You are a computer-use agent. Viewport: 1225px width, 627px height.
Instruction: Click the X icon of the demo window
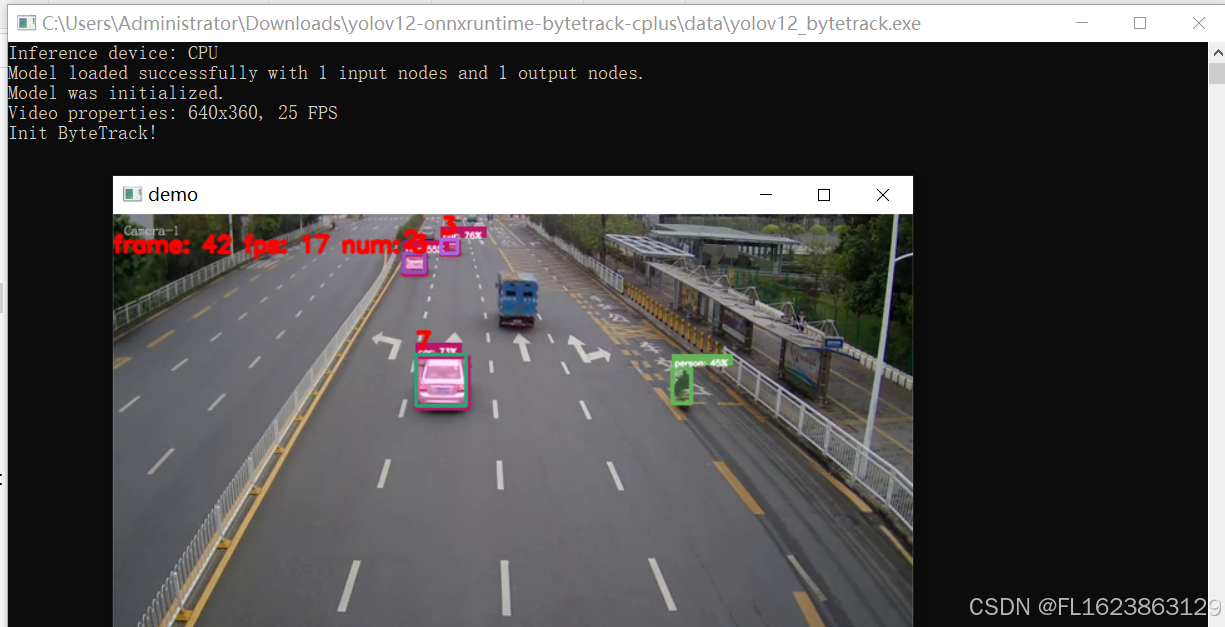point(883,195)
